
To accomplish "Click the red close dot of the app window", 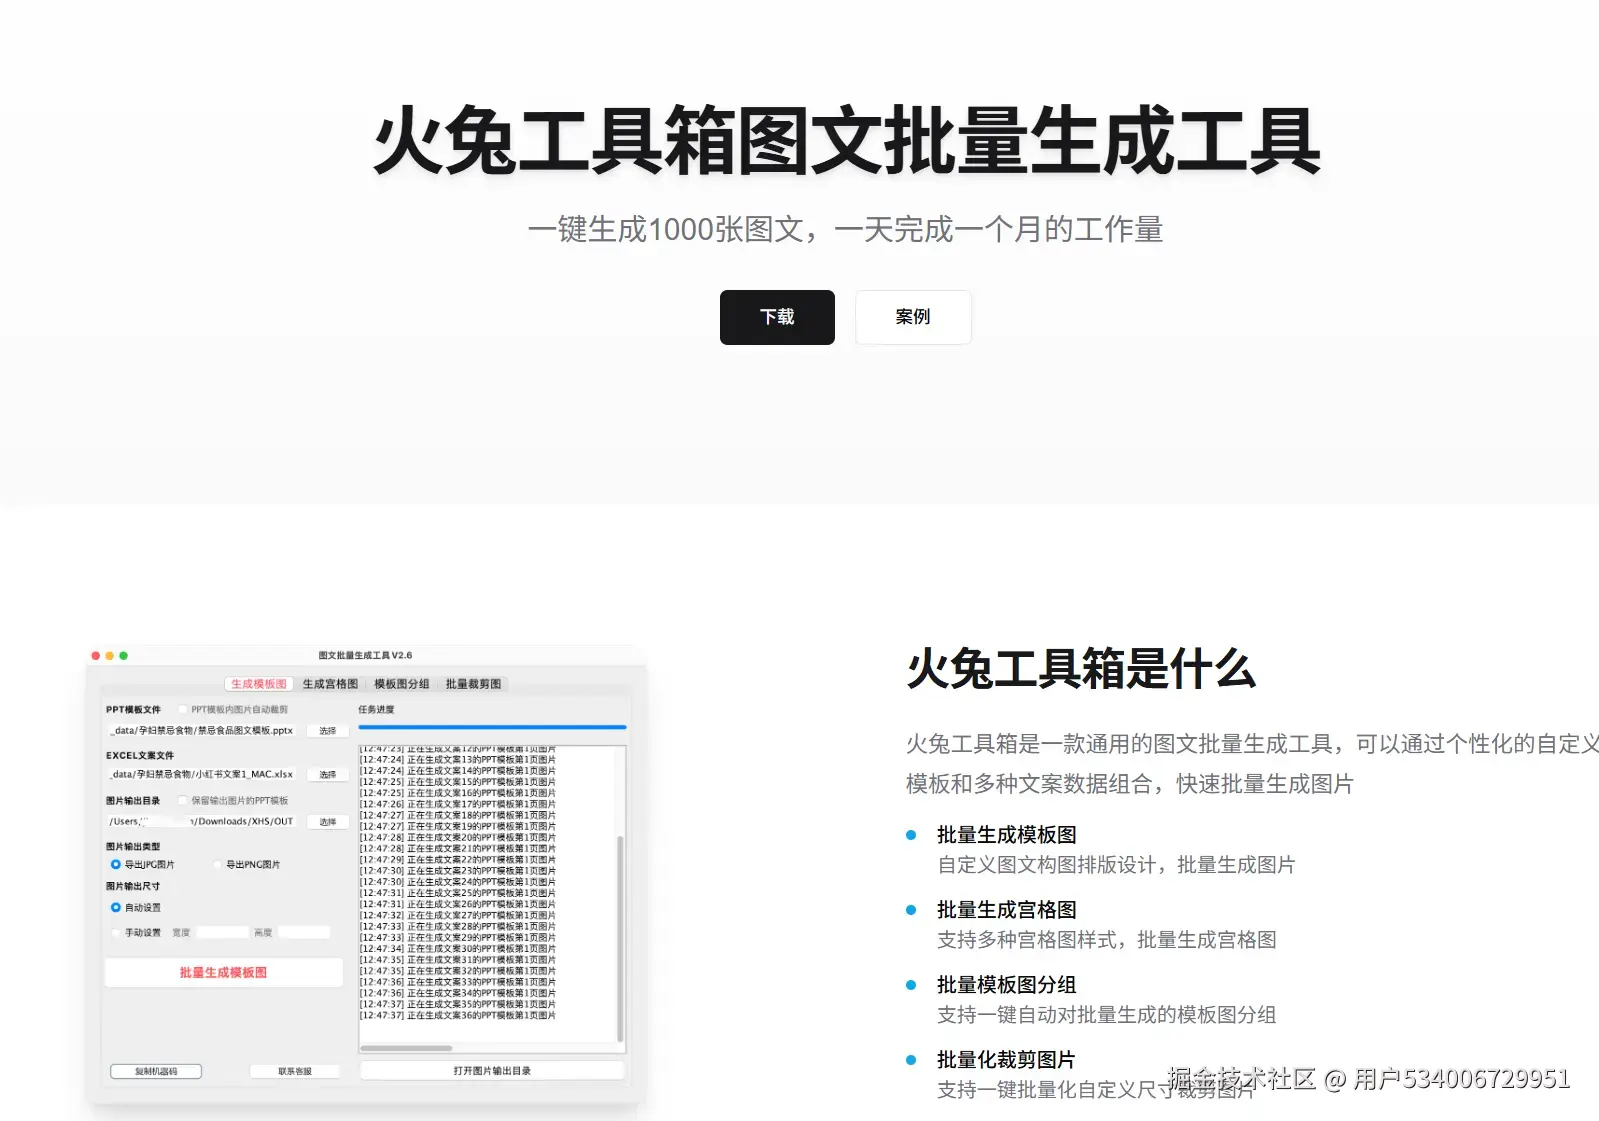I will (x=96, y=656).
